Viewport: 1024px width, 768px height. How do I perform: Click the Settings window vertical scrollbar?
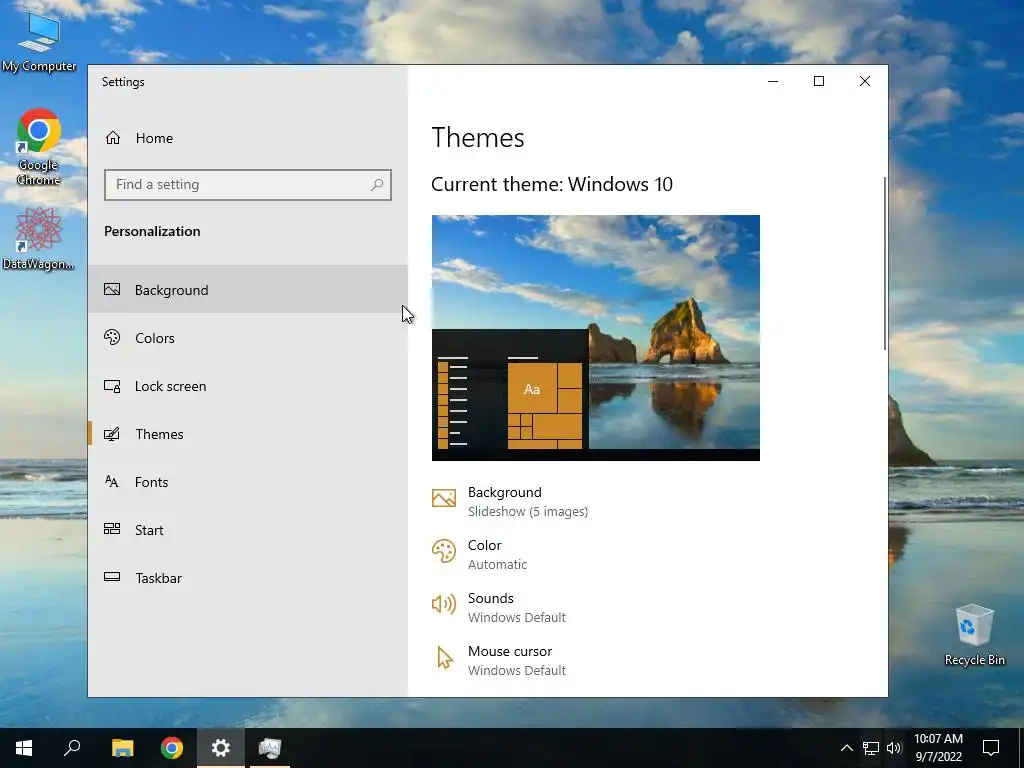tap(885, 263)
